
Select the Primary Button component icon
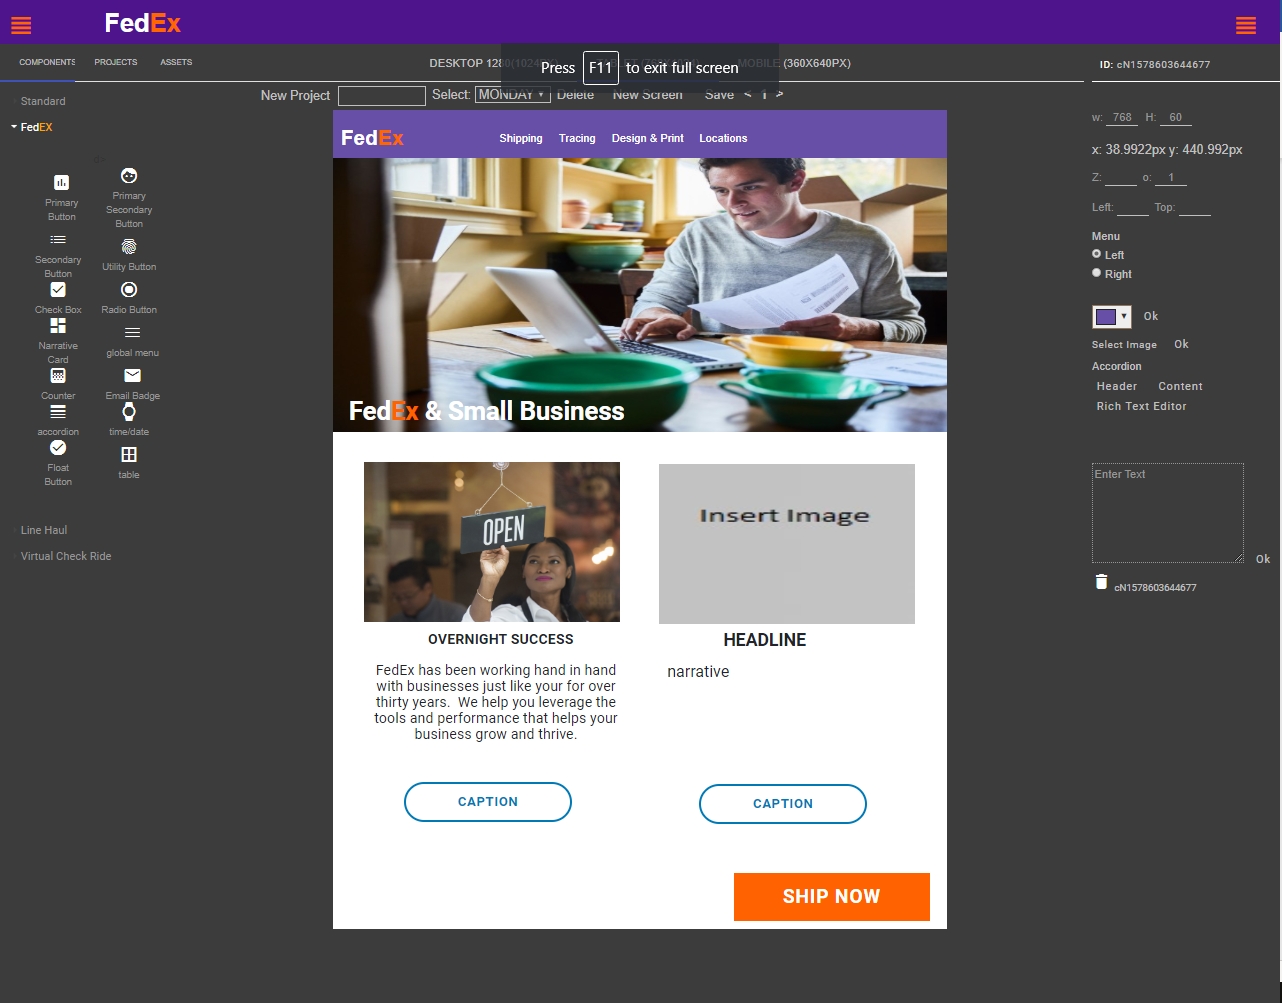coord(61,182)
